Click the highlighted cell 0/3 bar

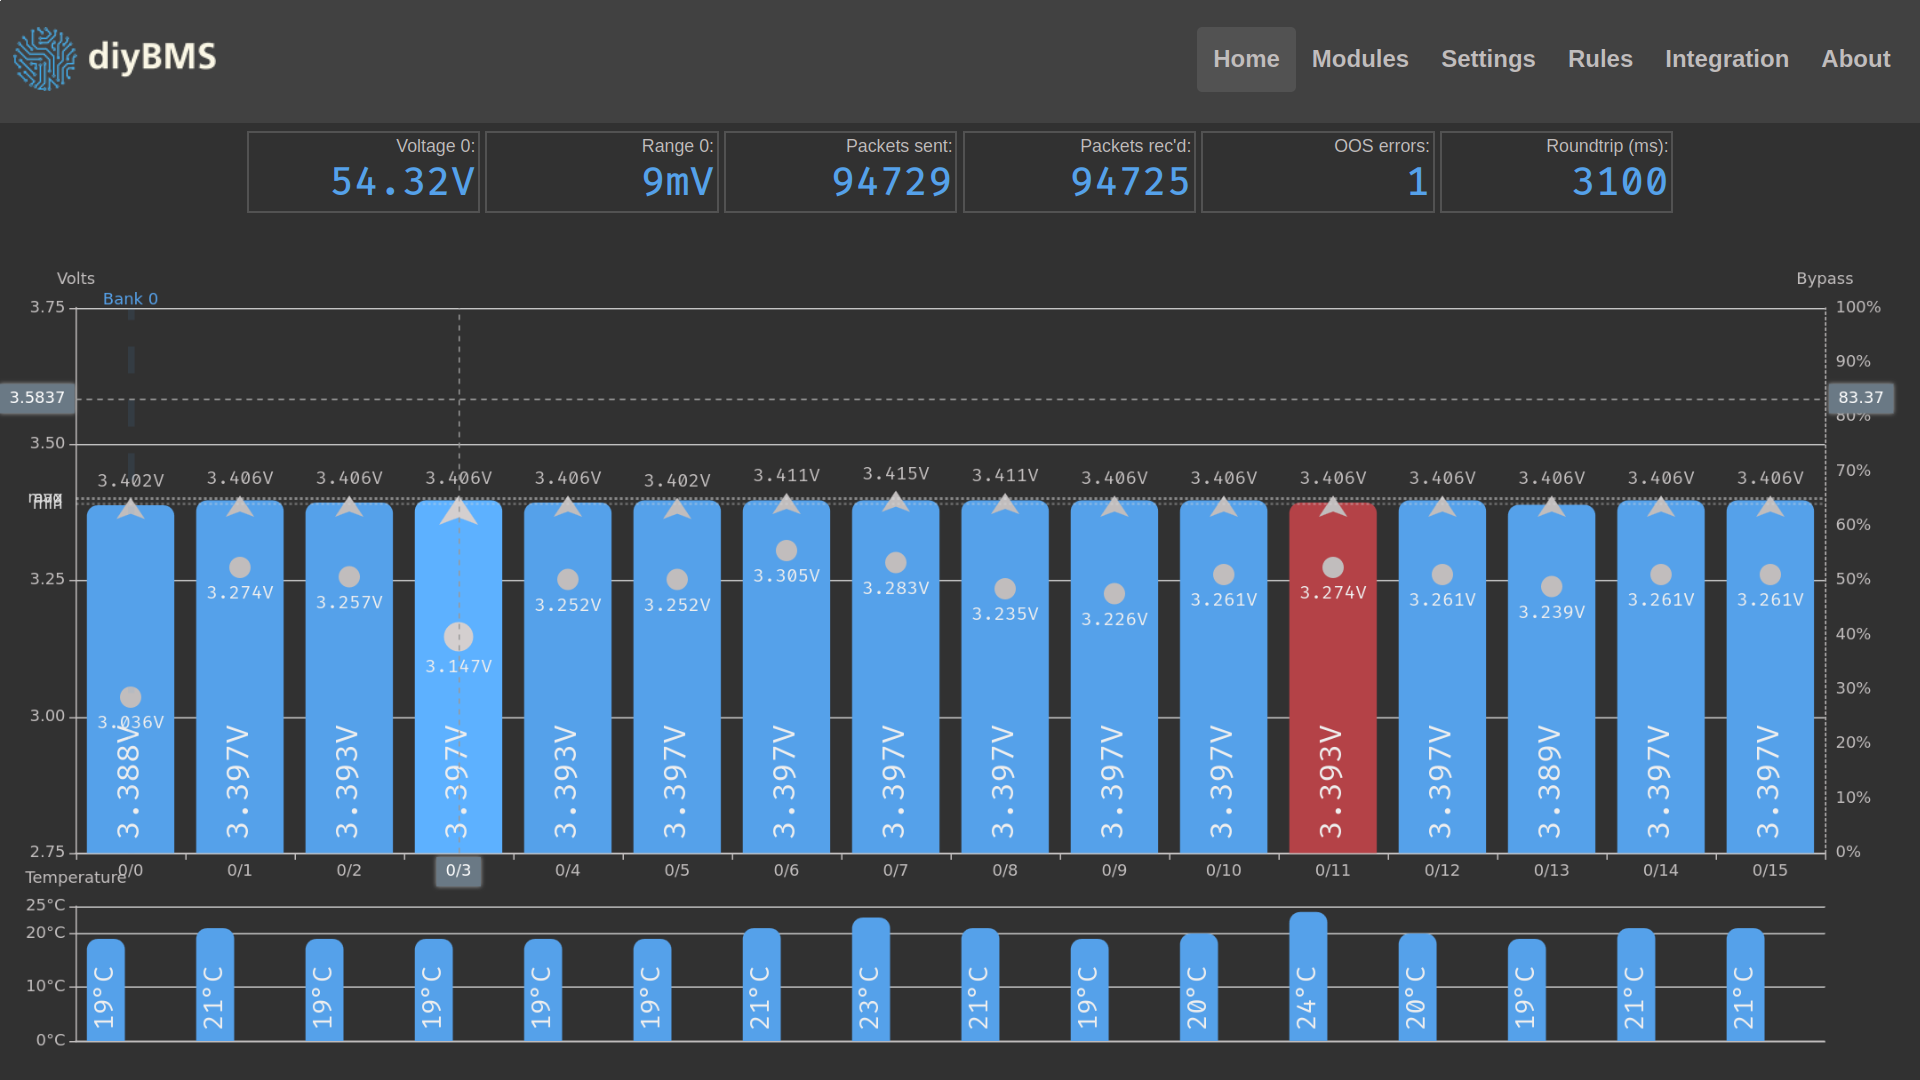click(x=459, y=678)
